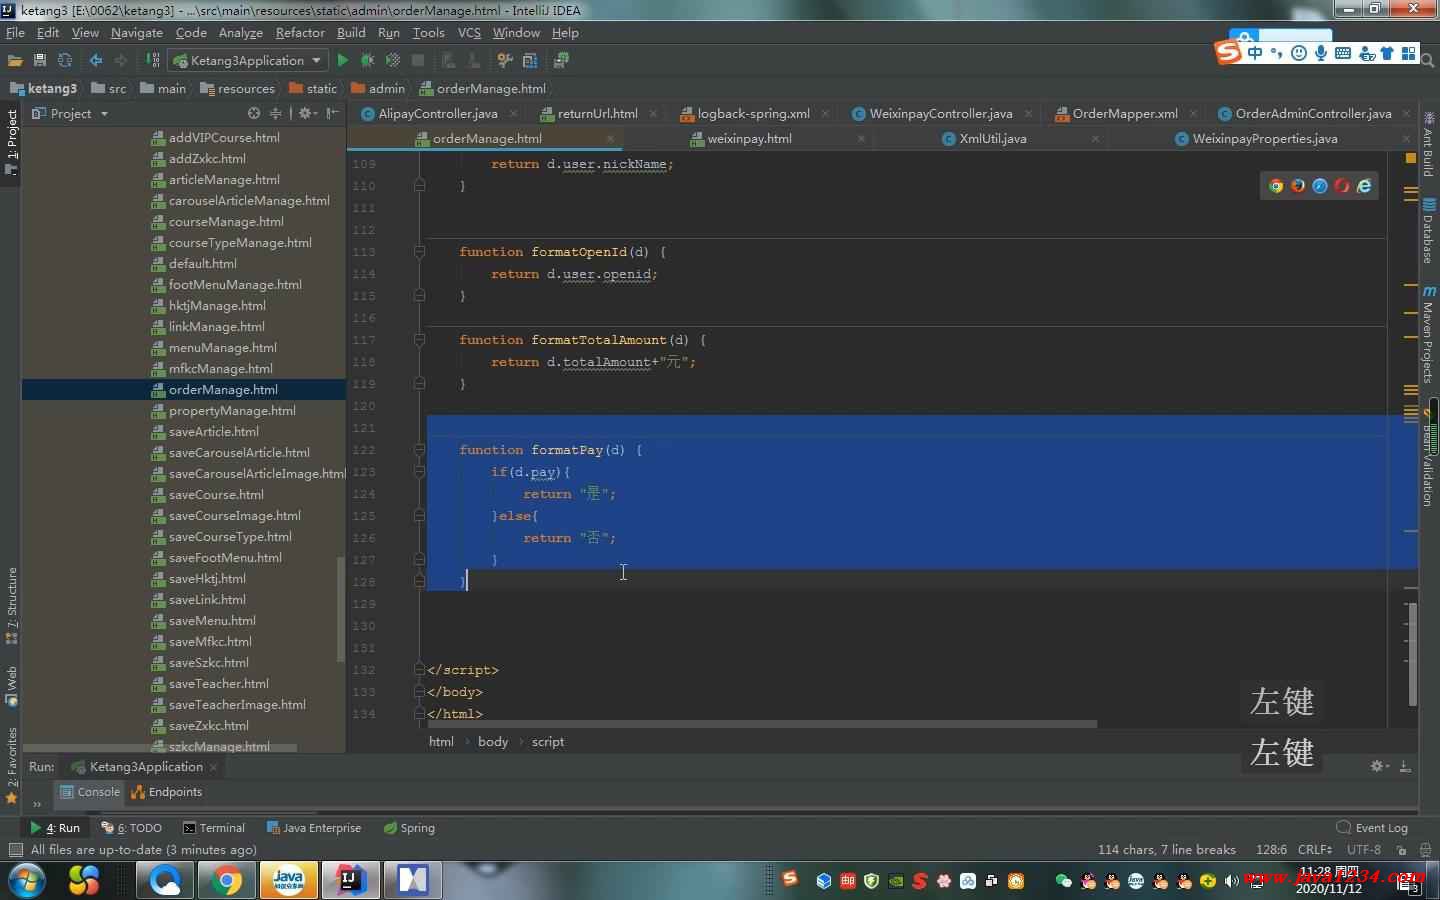This screenshot has width=1440, height=900.
Task: Open the Terminal tool window
Action: click(x=214, y=828)
